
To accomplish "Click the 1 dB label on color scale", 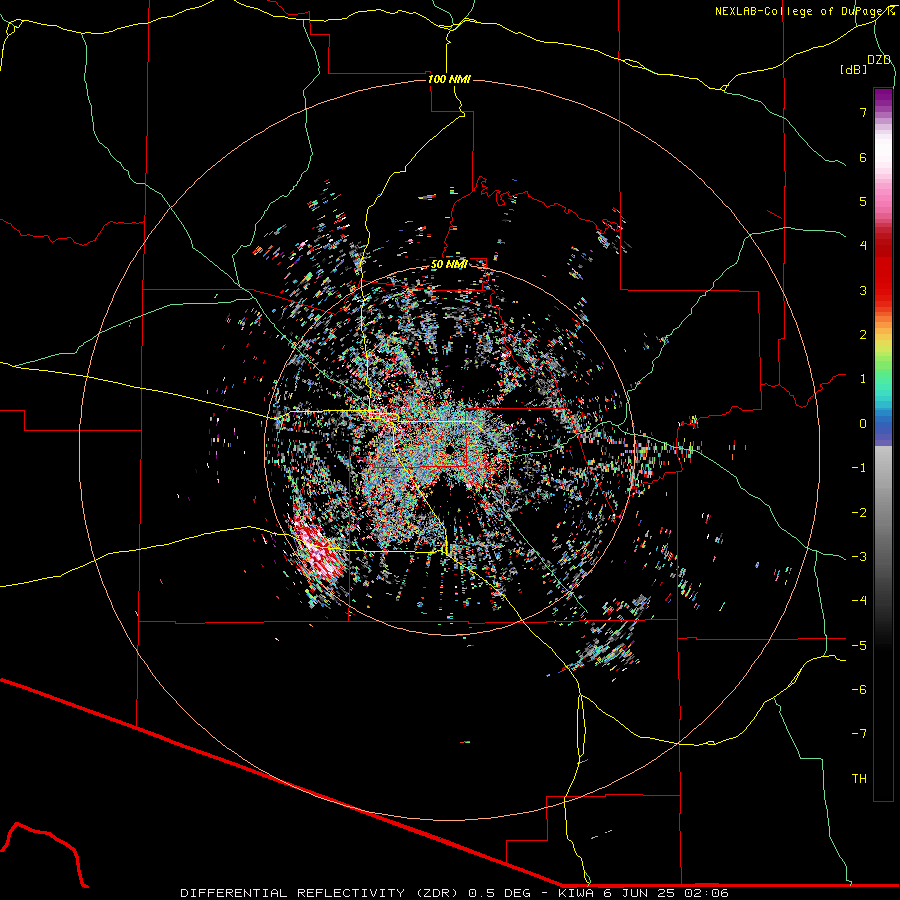I will (x=863, y=379).
